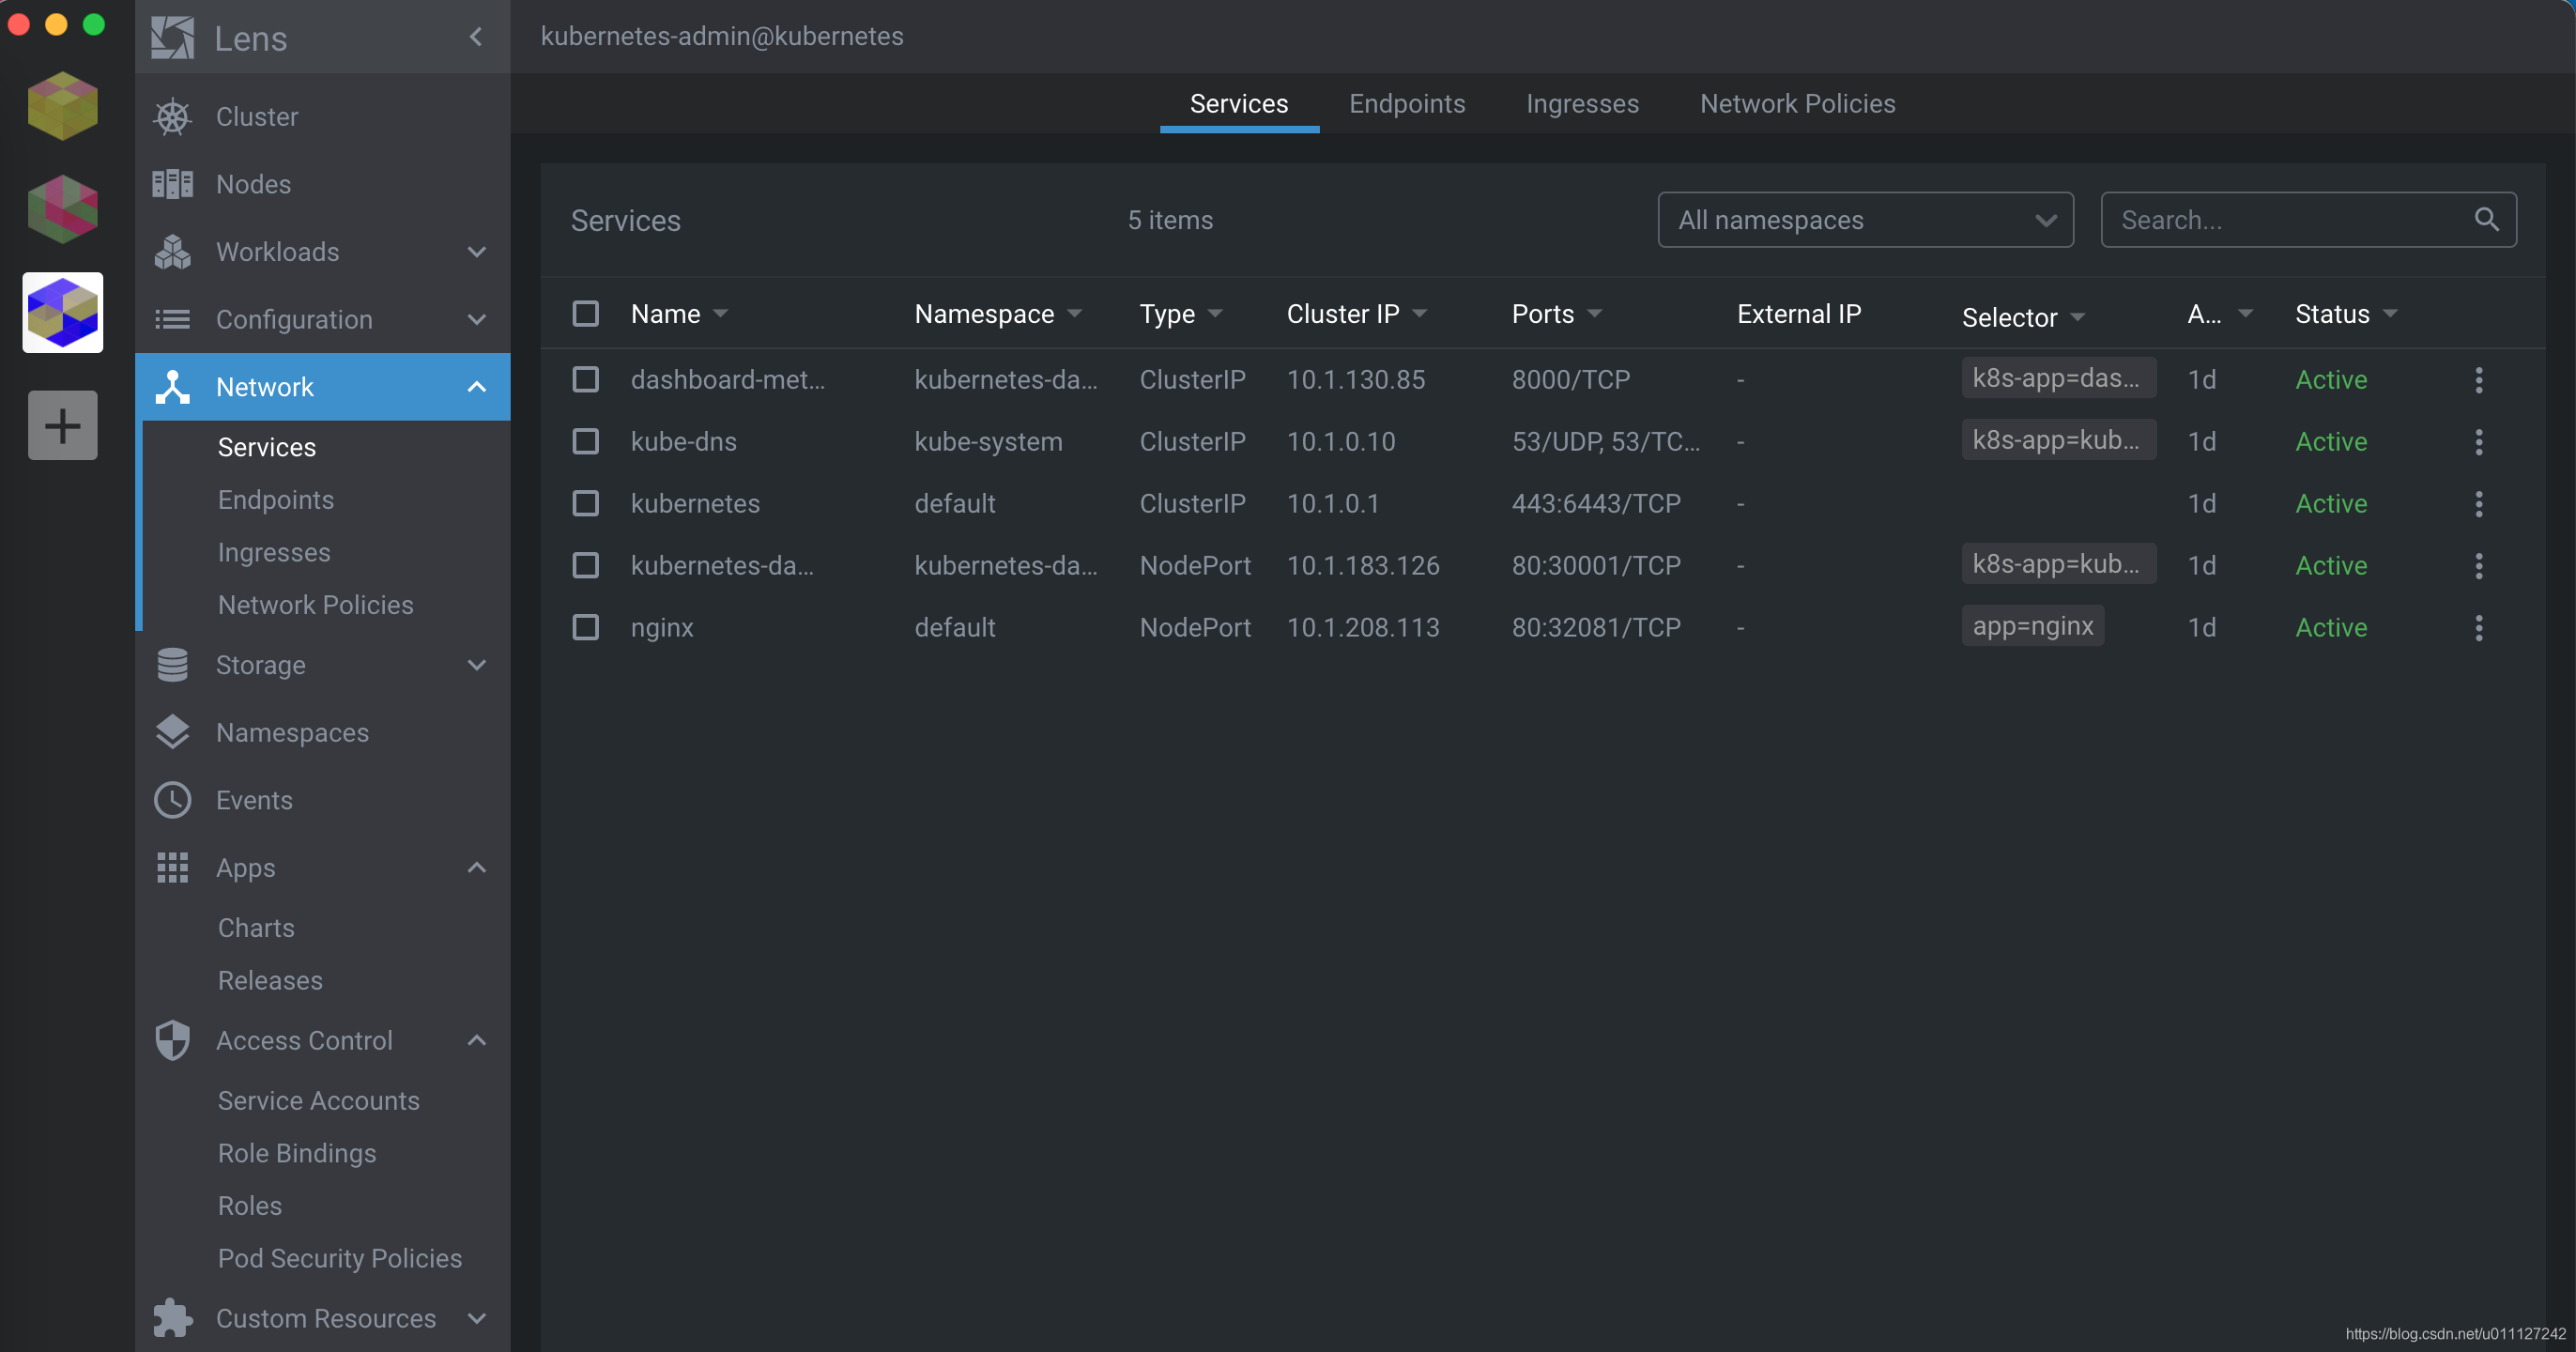Click the Lens logo icon
2576x1352 pixels.
point(172,38)
